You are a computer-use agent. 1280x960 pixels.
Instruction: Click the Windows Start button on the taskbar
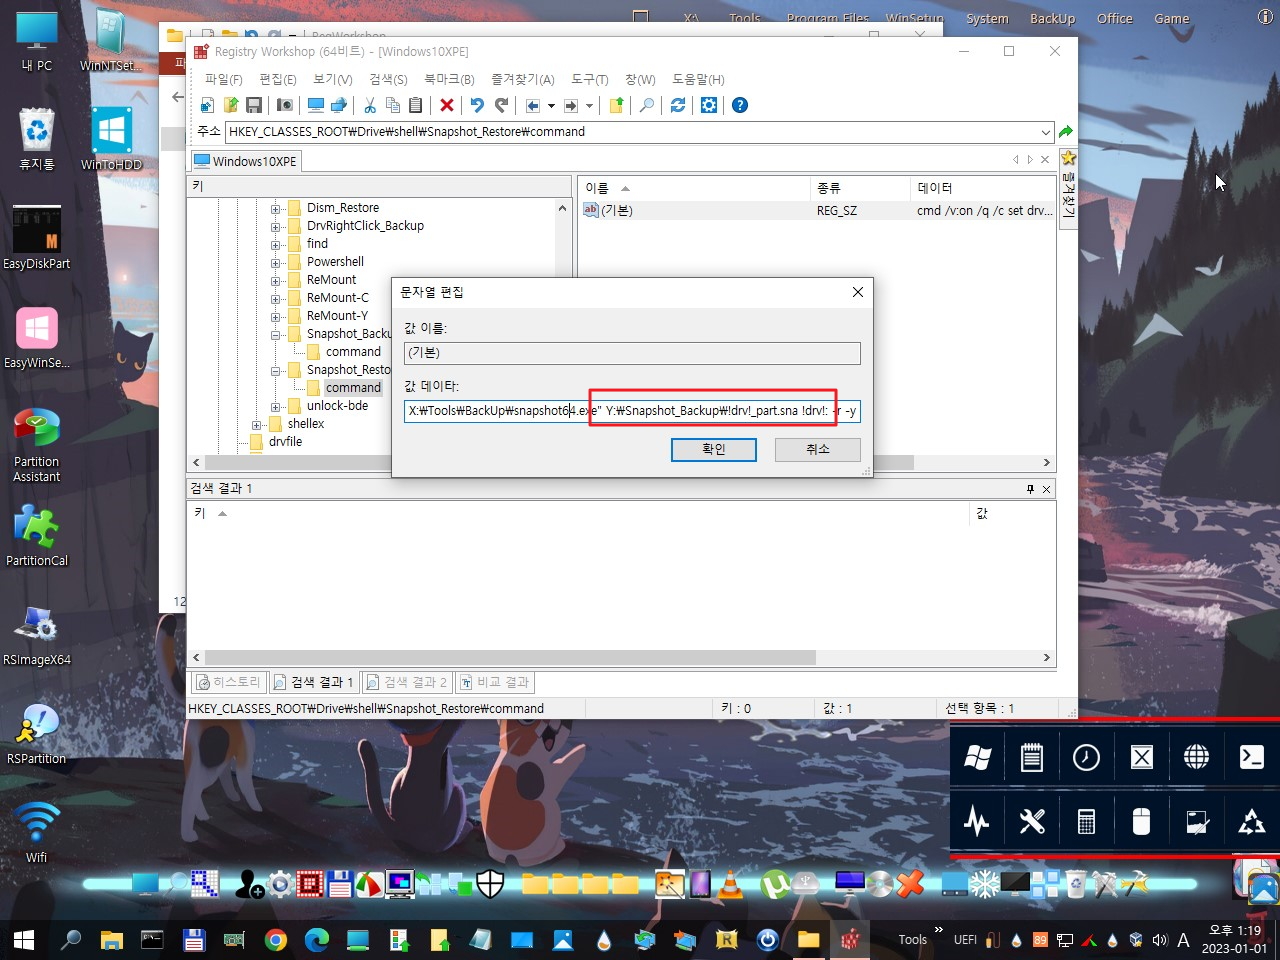24,939
